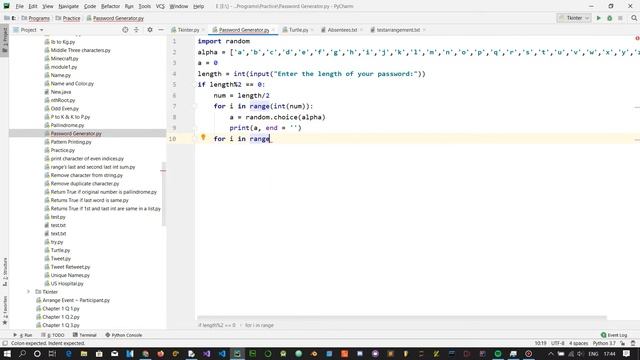Click Practice in the navigation breadcrumb
The height and width of the screenshot is (360, 640).
(x=71, y=18)
